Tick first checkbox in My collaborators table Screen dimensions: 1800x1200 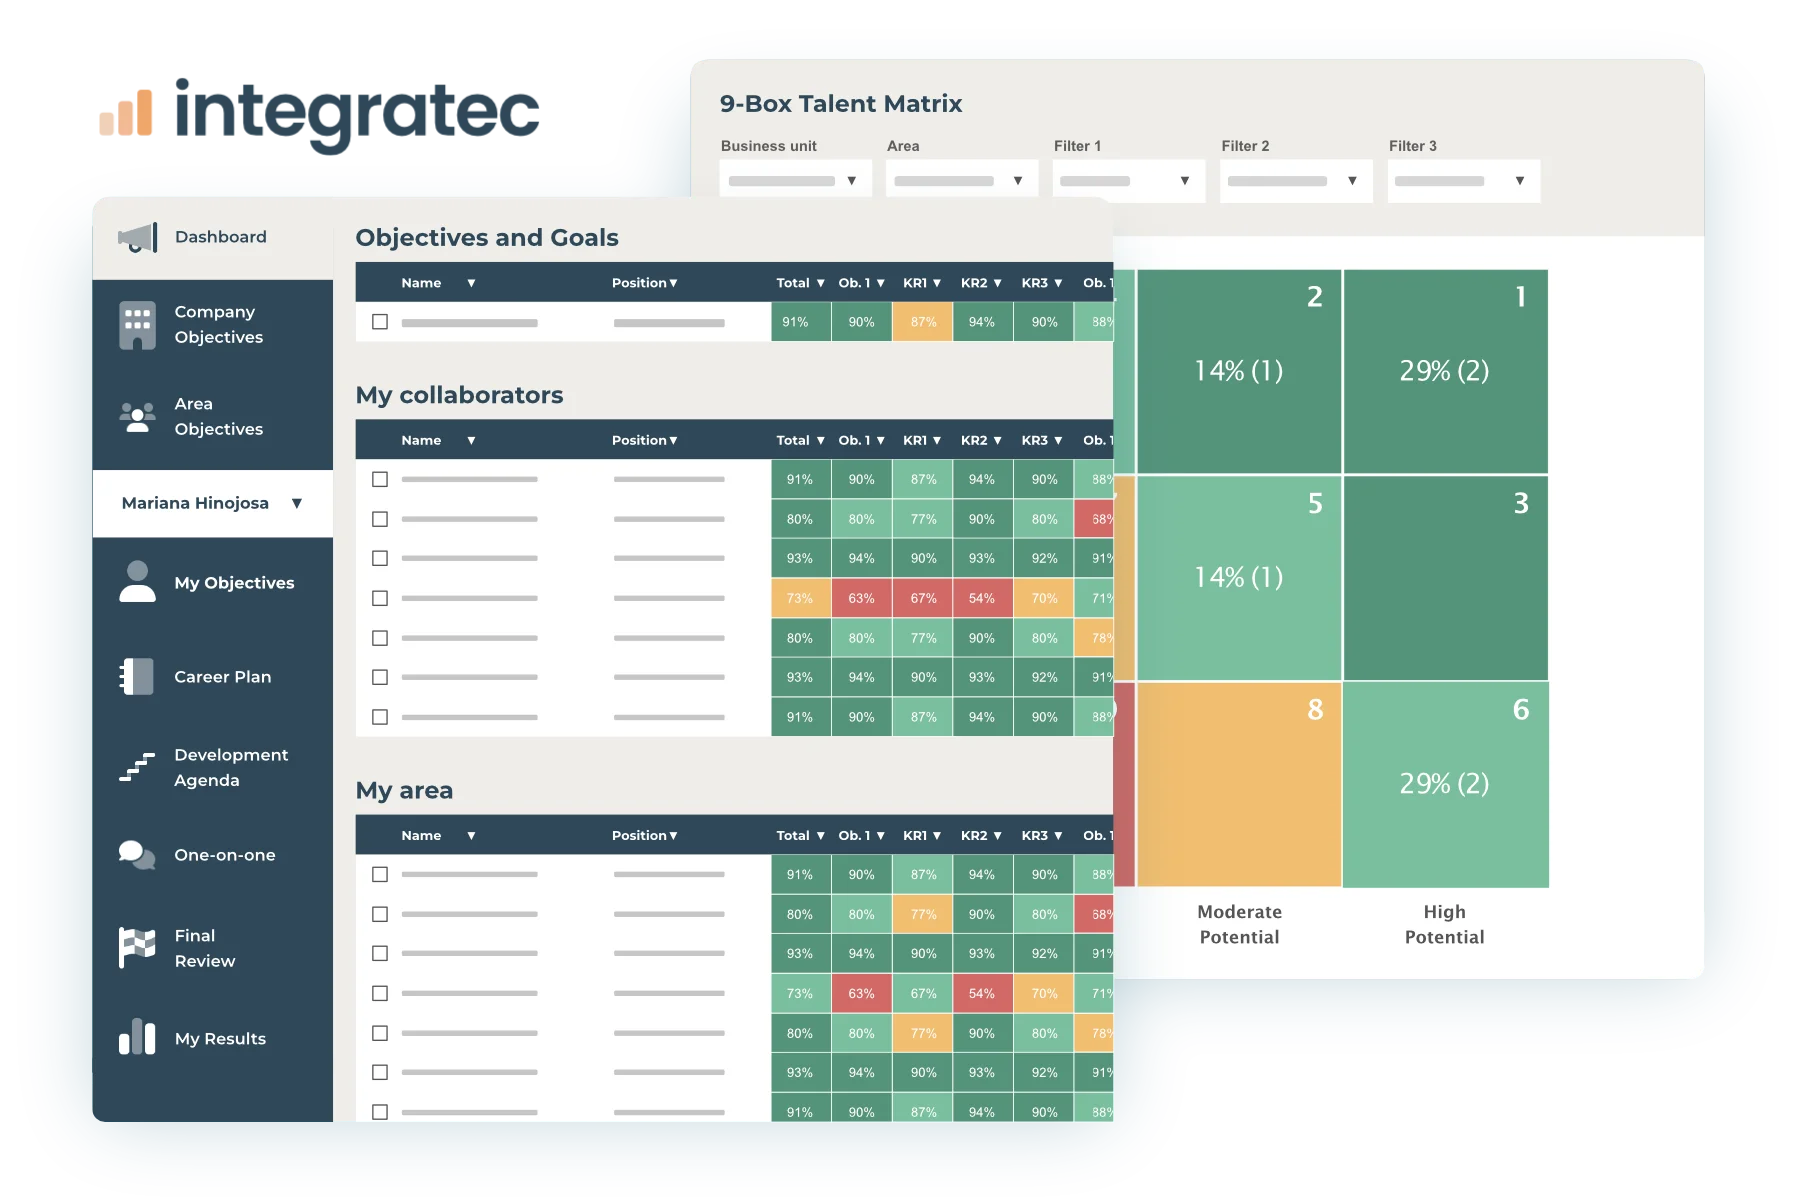point(380,479)
